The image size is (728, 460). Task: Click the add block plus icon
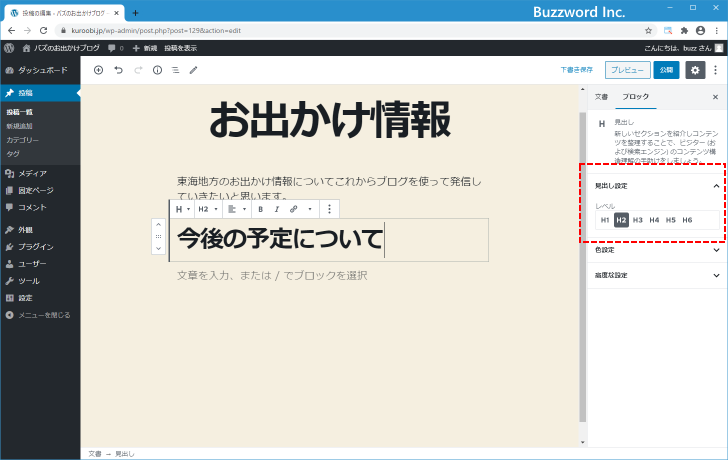[x=98, y=70]
